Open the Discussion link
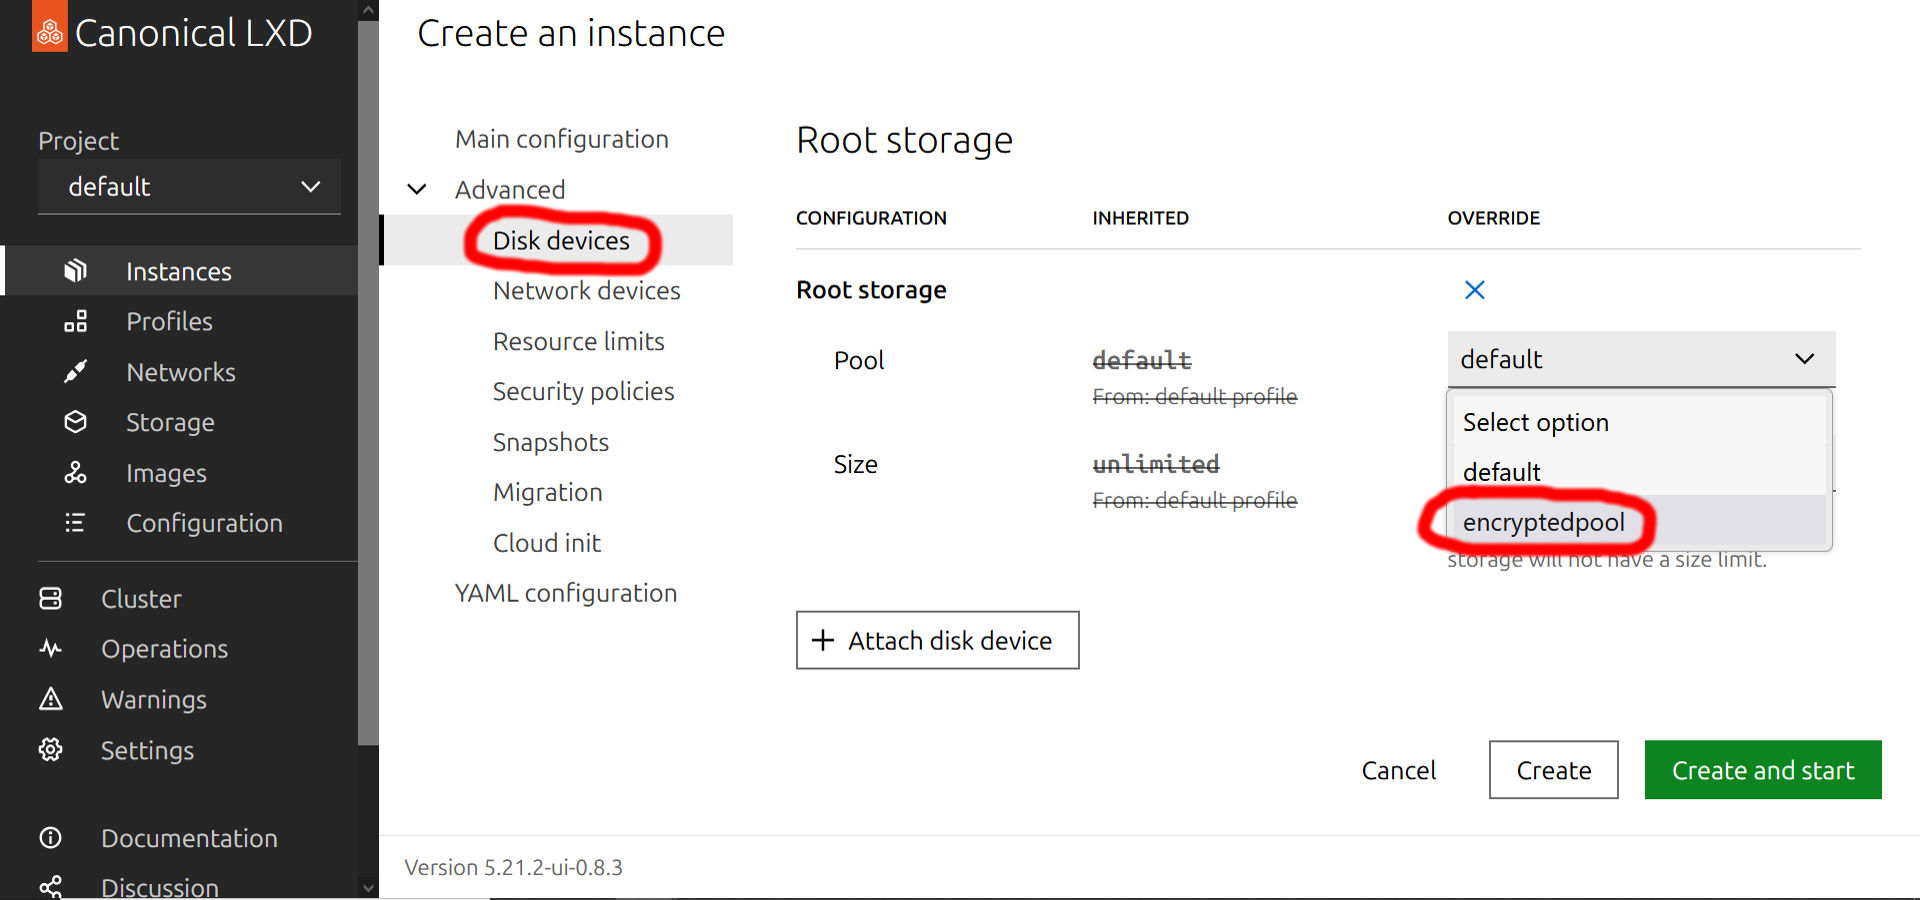This screenshot has height=900, width=1920. click(x=160, y=887)
